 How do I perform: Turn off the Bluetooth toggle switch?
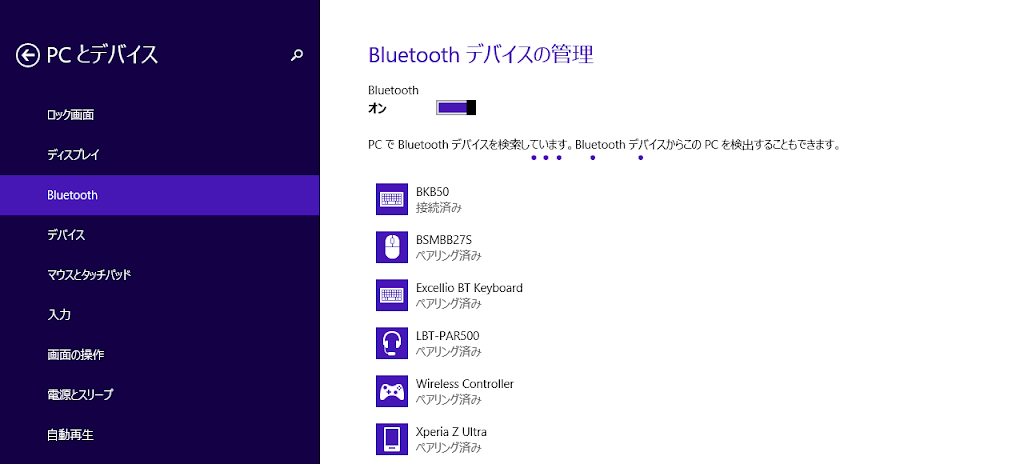click(x=456, y=108)
